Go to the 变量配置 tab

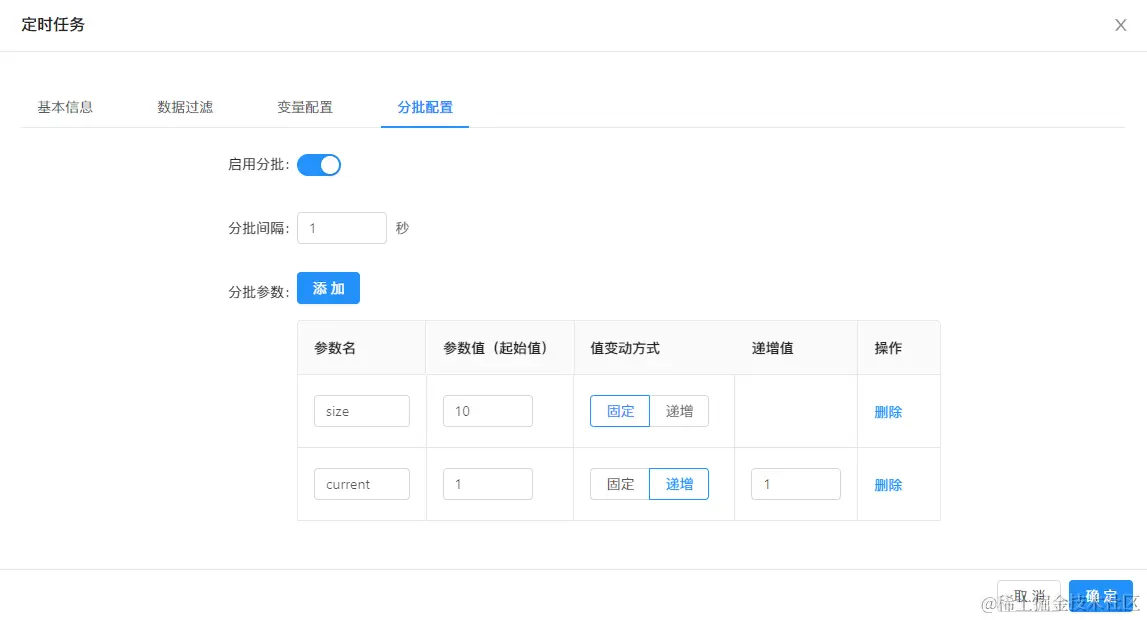[305, 107]
